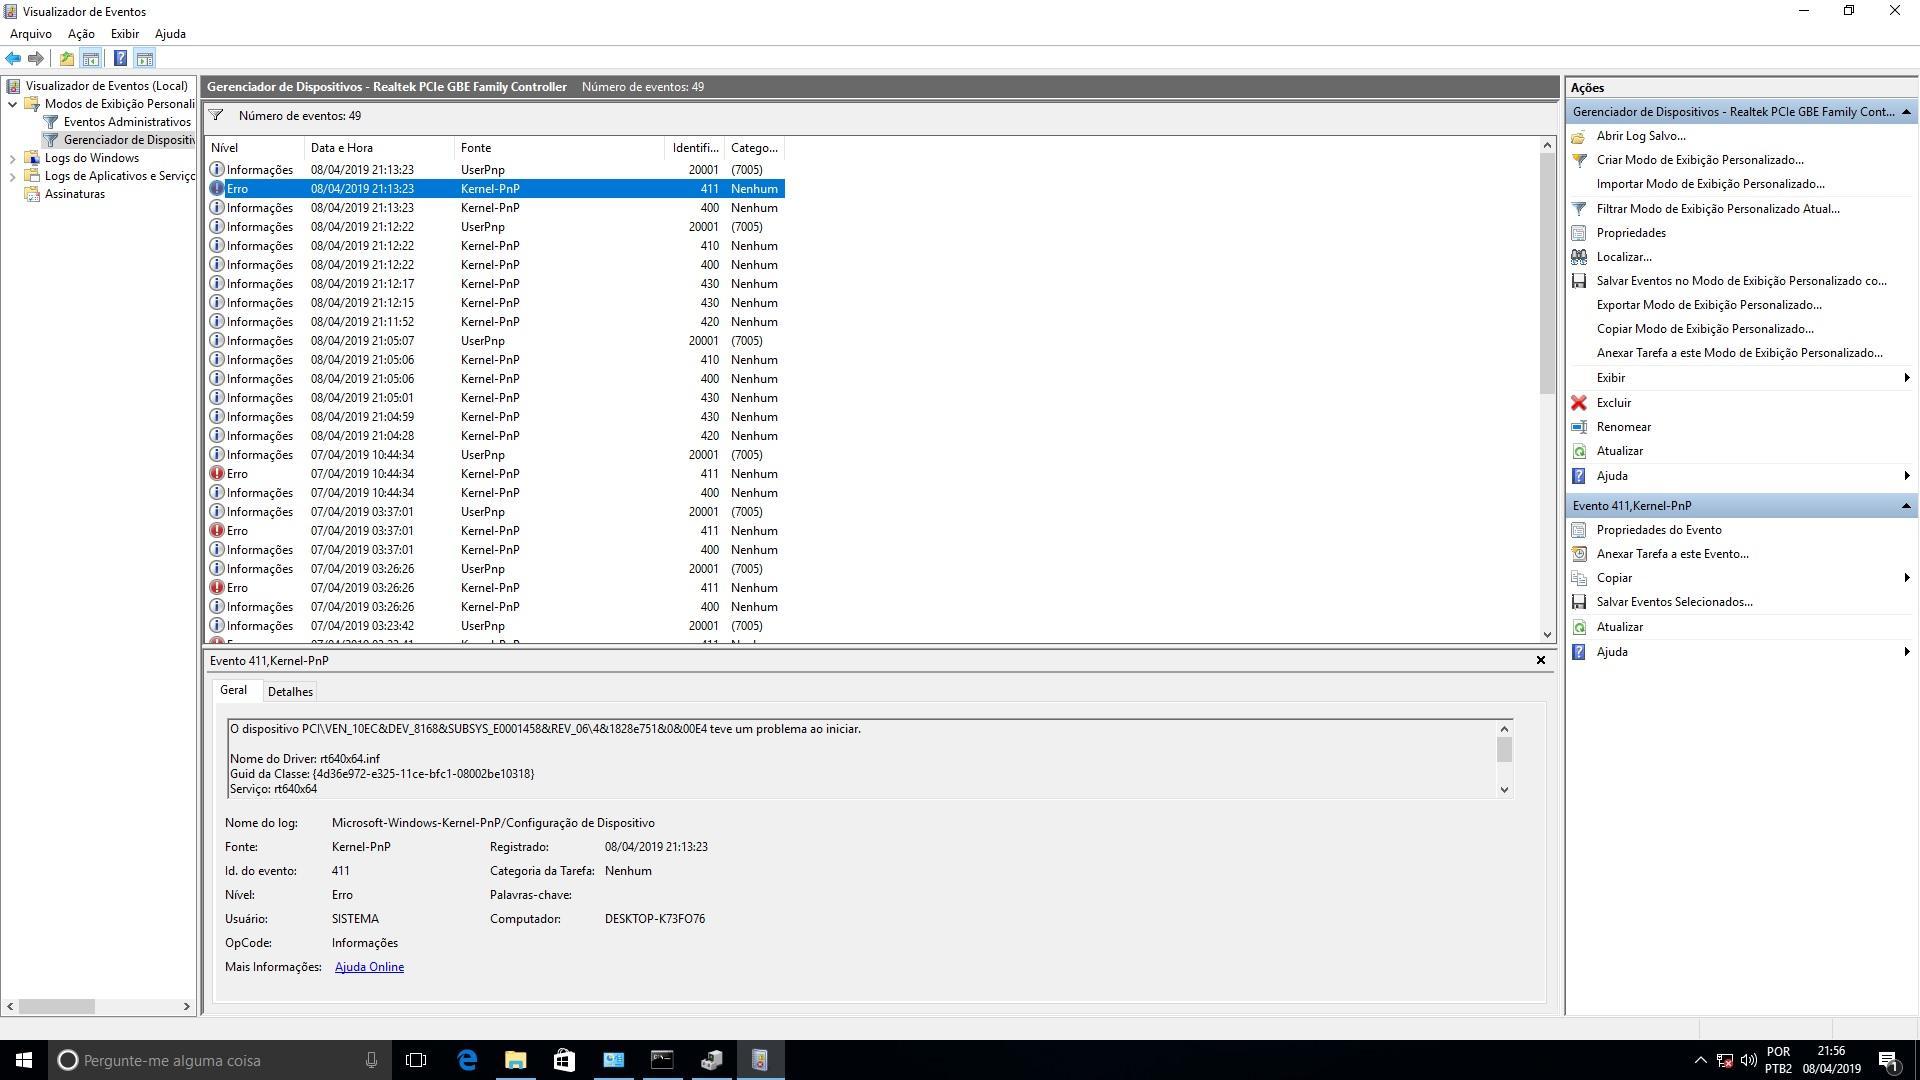The height and width of the screenshot is (1080, 1920).
Task: Click the Copiar icon in event actions
Action: click(1579, 578)
